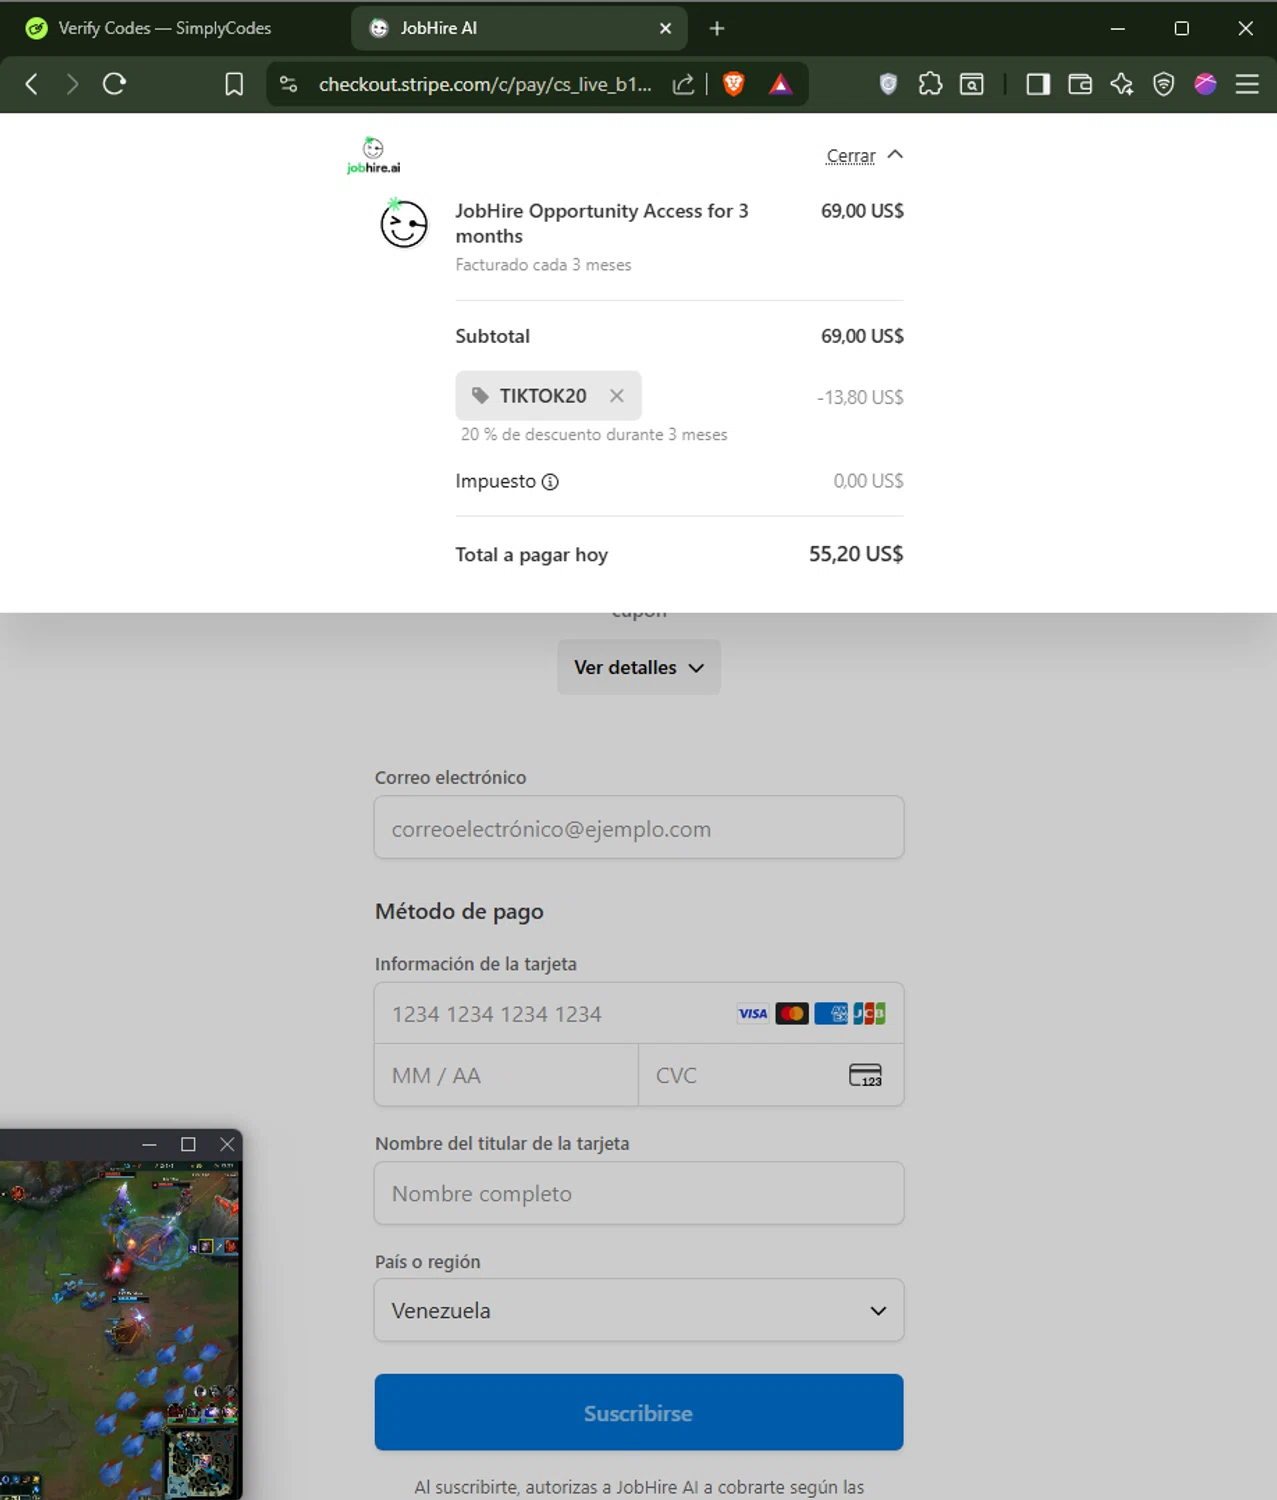Minimize the small game window

click(149, 1144)
